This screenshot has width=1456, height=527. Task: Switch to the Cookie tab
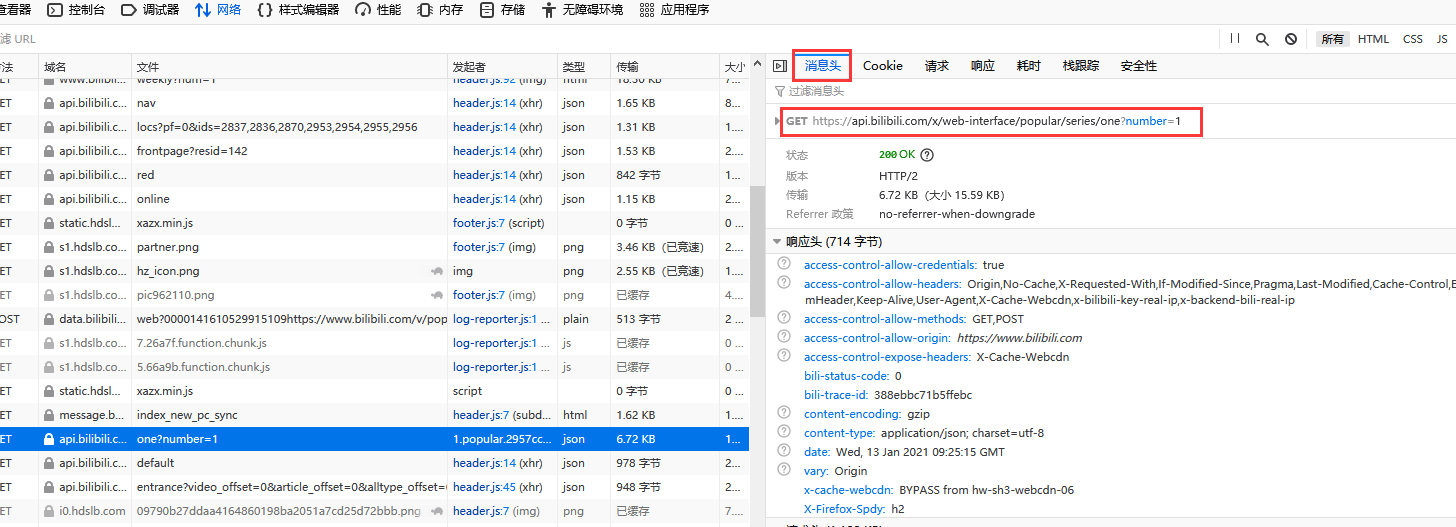[883, 66]
